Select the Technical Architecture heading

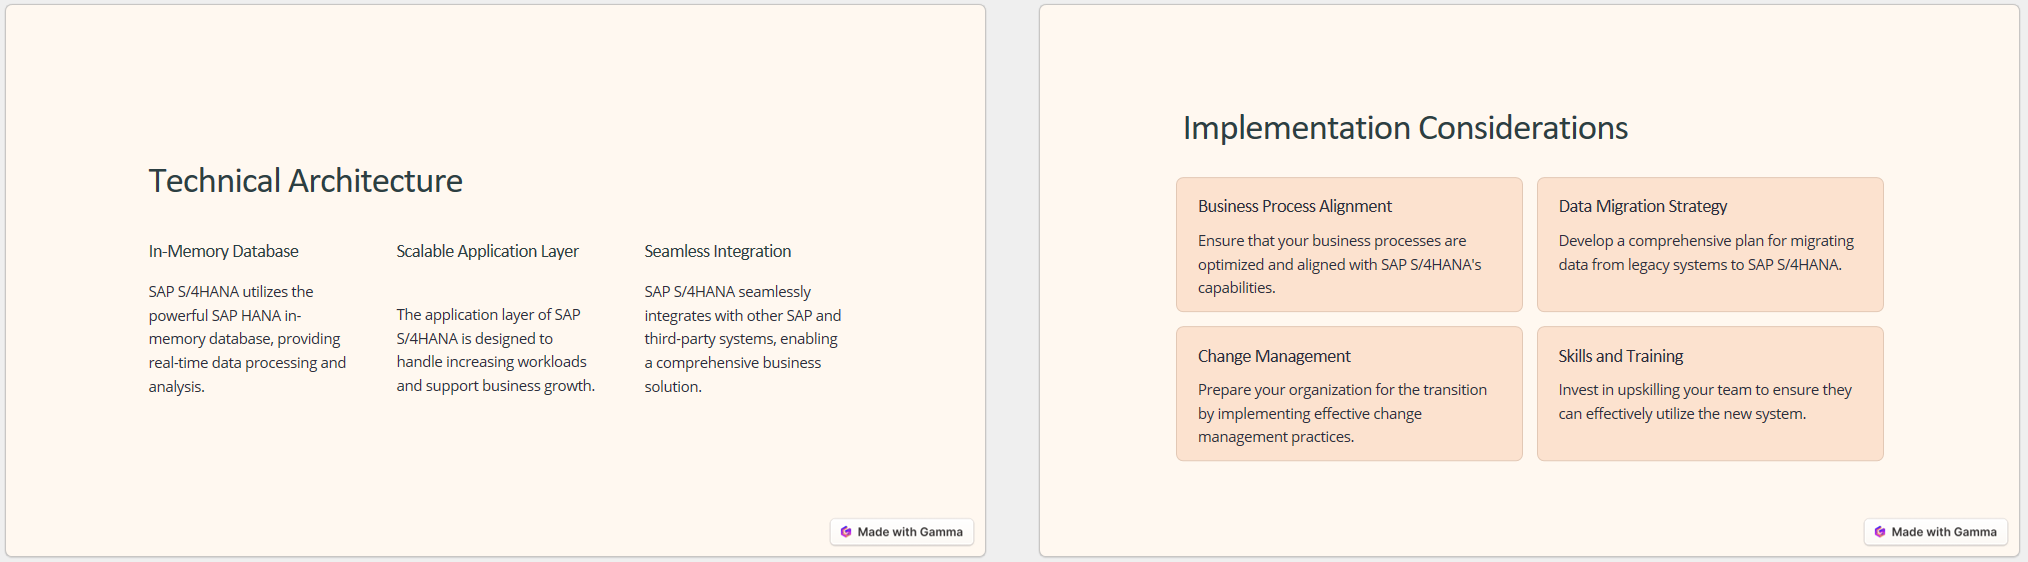305,181
